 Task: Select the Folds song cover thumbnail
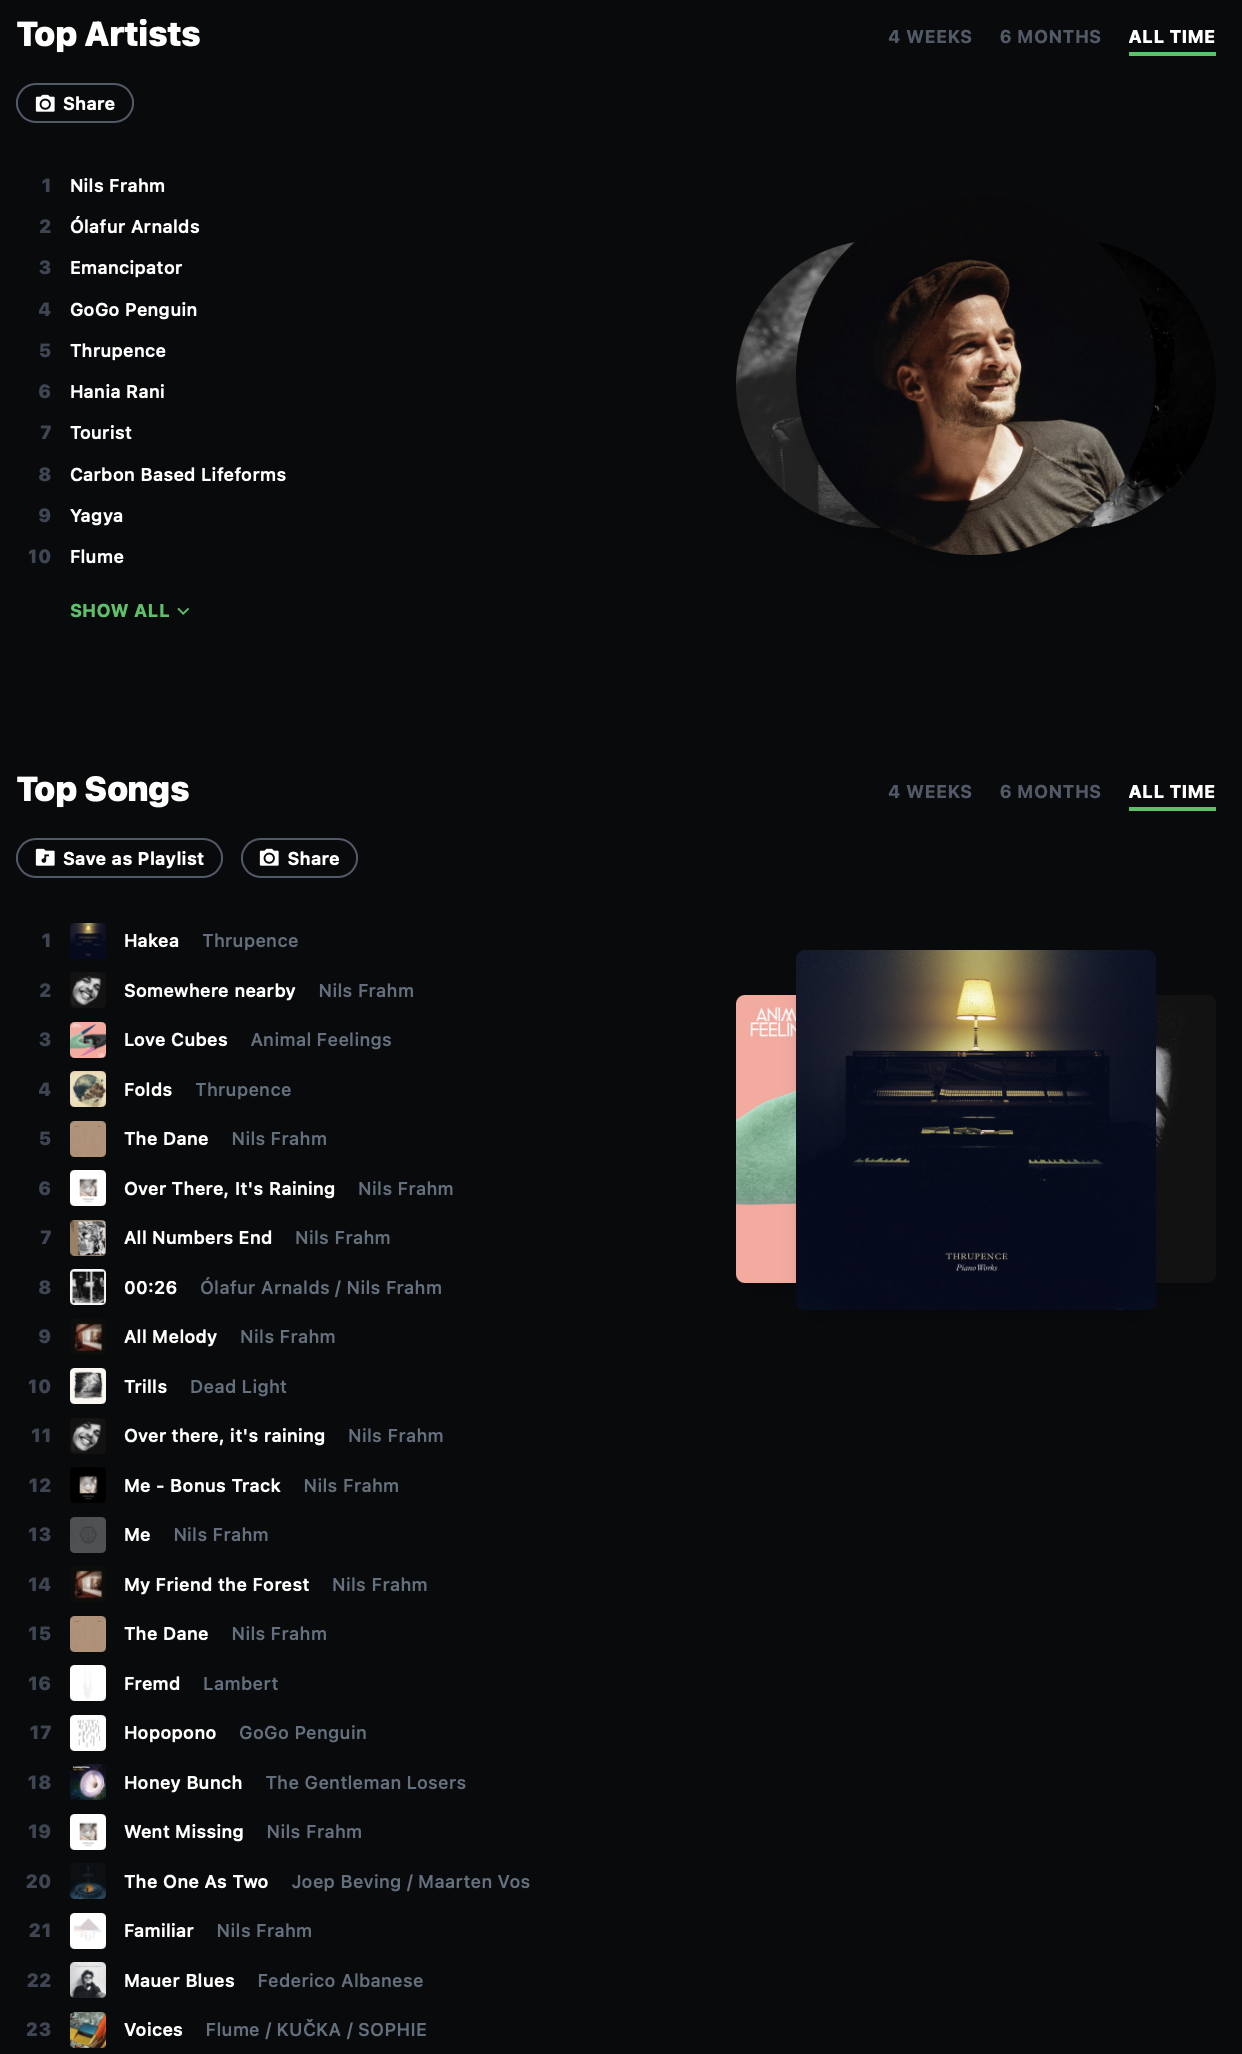(88, 1089)
